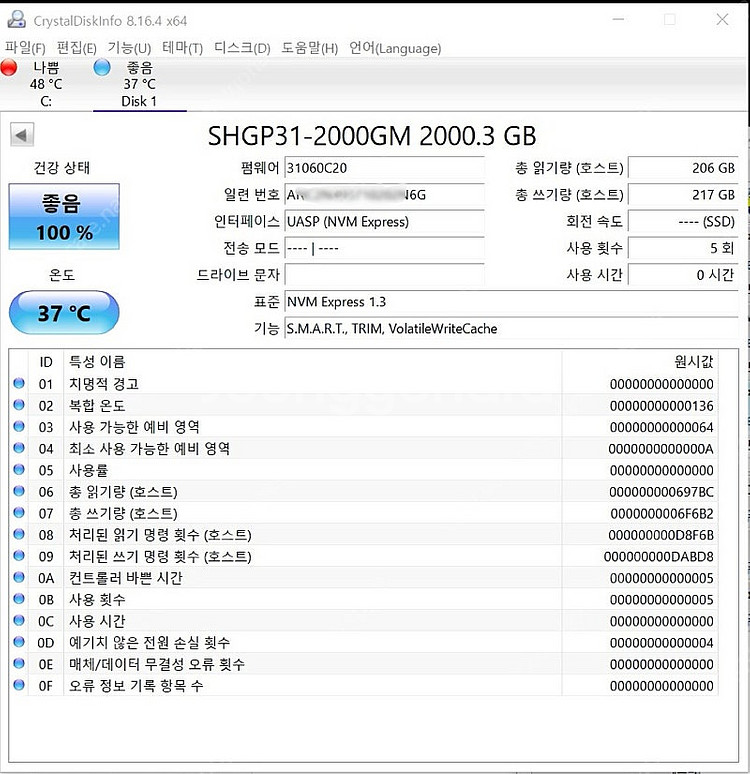Click the transfer mode field
Image resolution: width=750 pixels, height=774 pixels.
[x=384, y=248]
